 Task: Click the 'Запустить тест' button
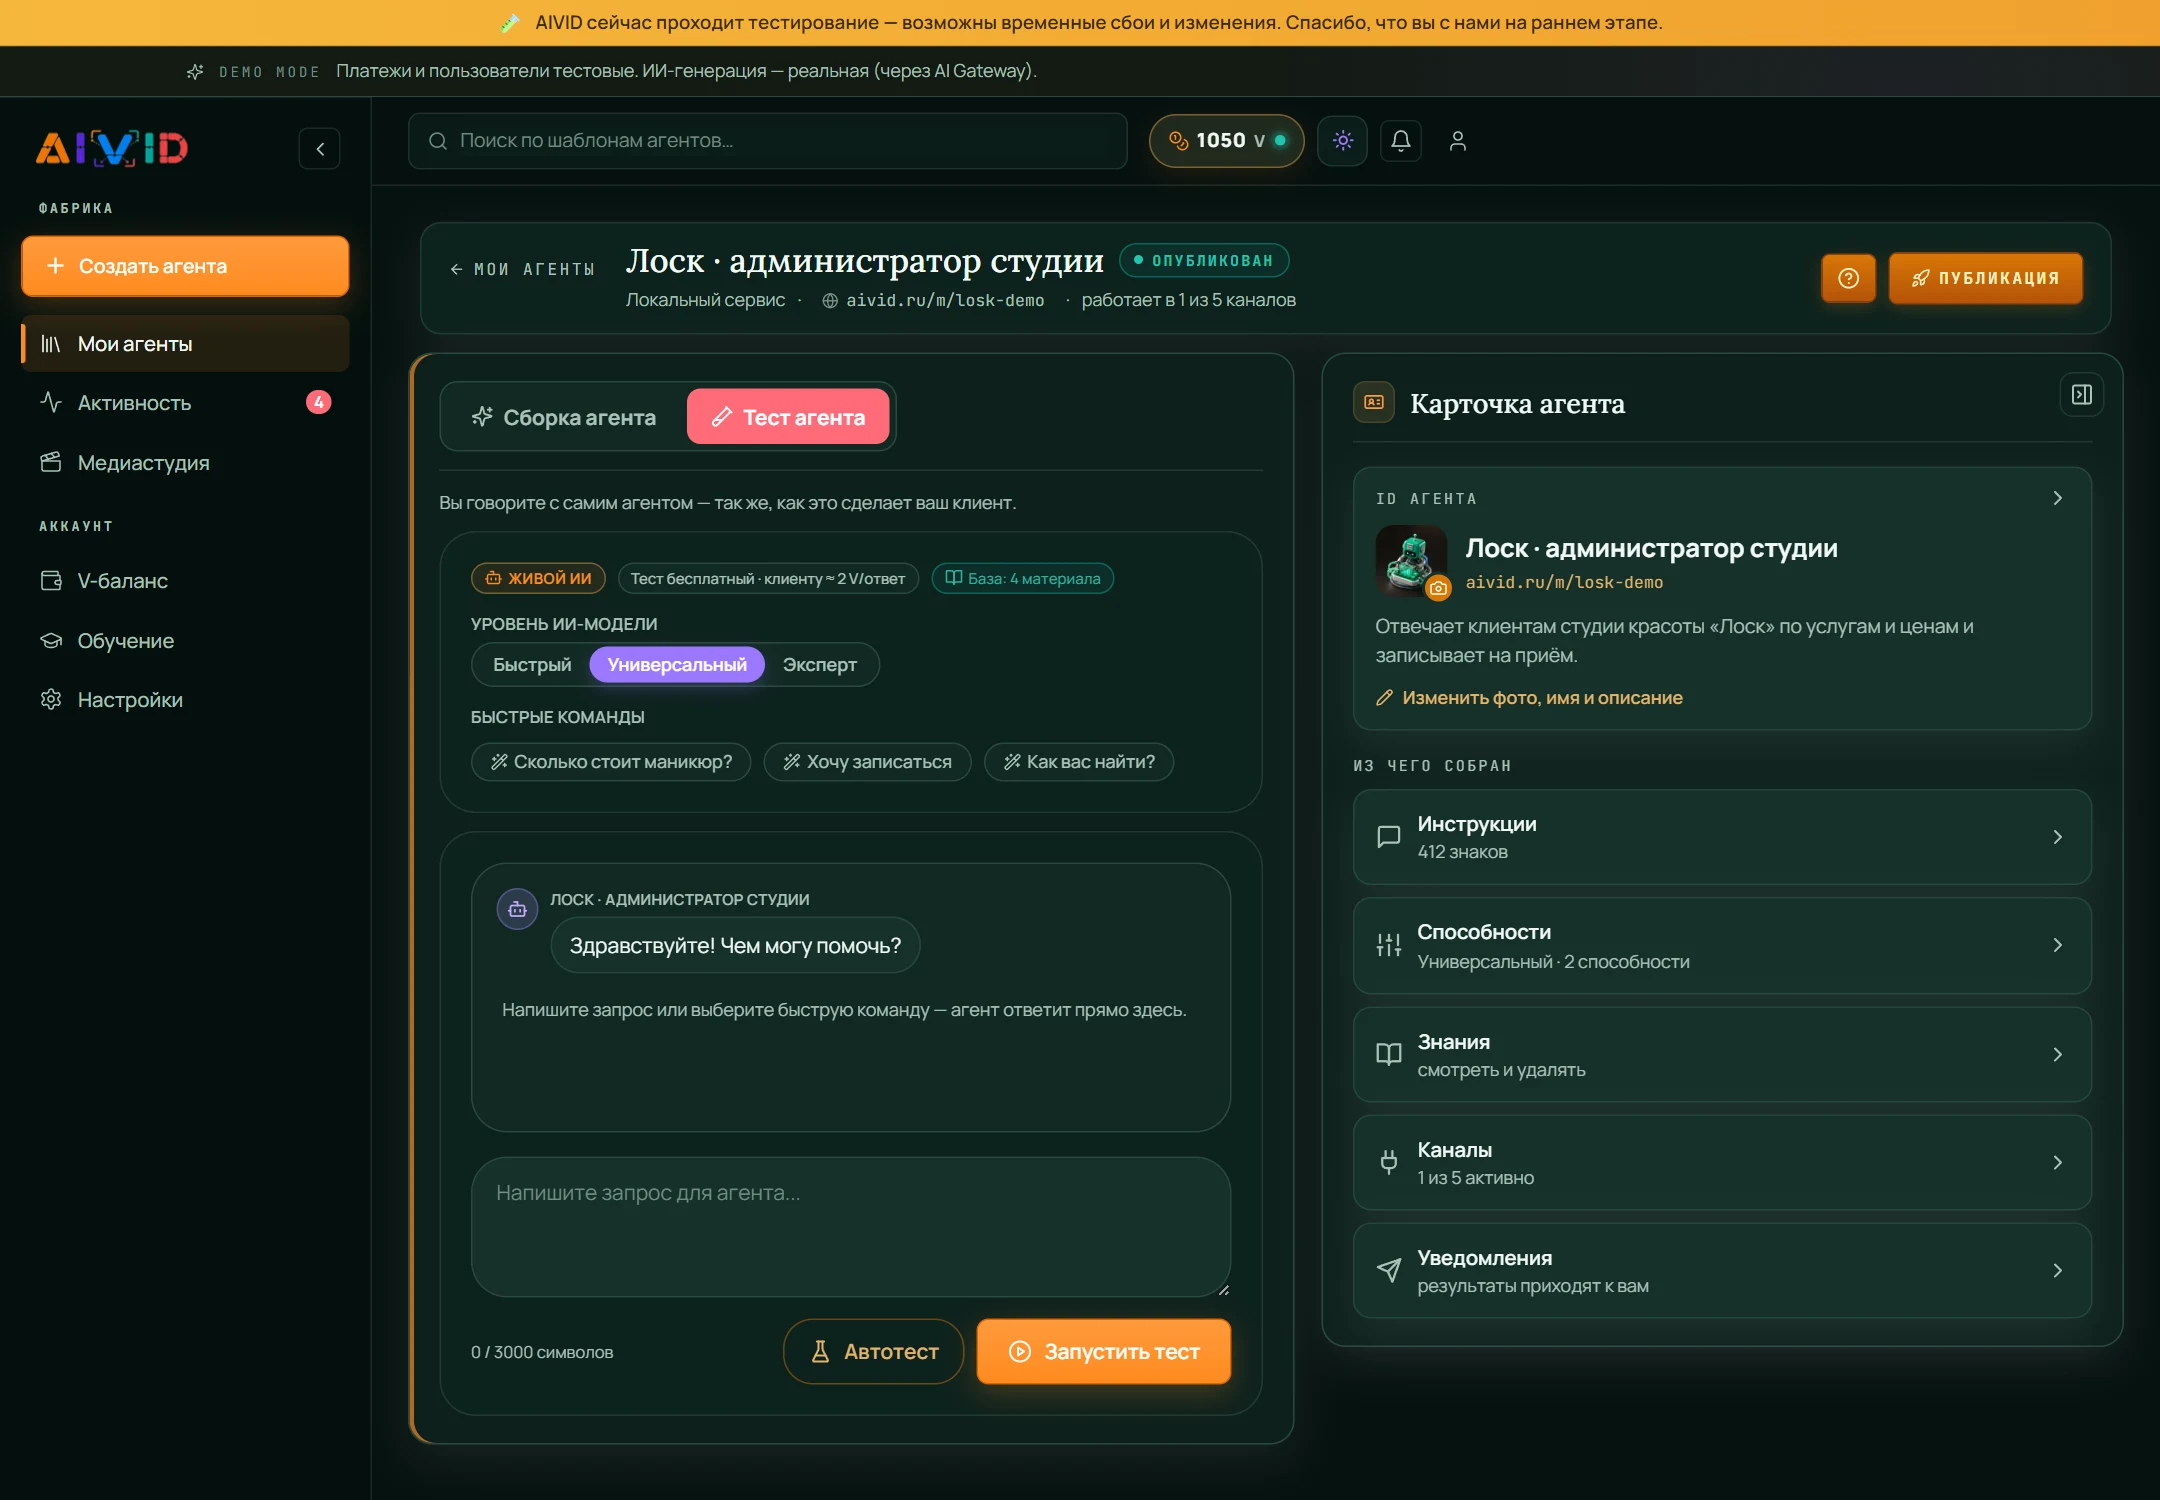click(x=1104, y=1352)
